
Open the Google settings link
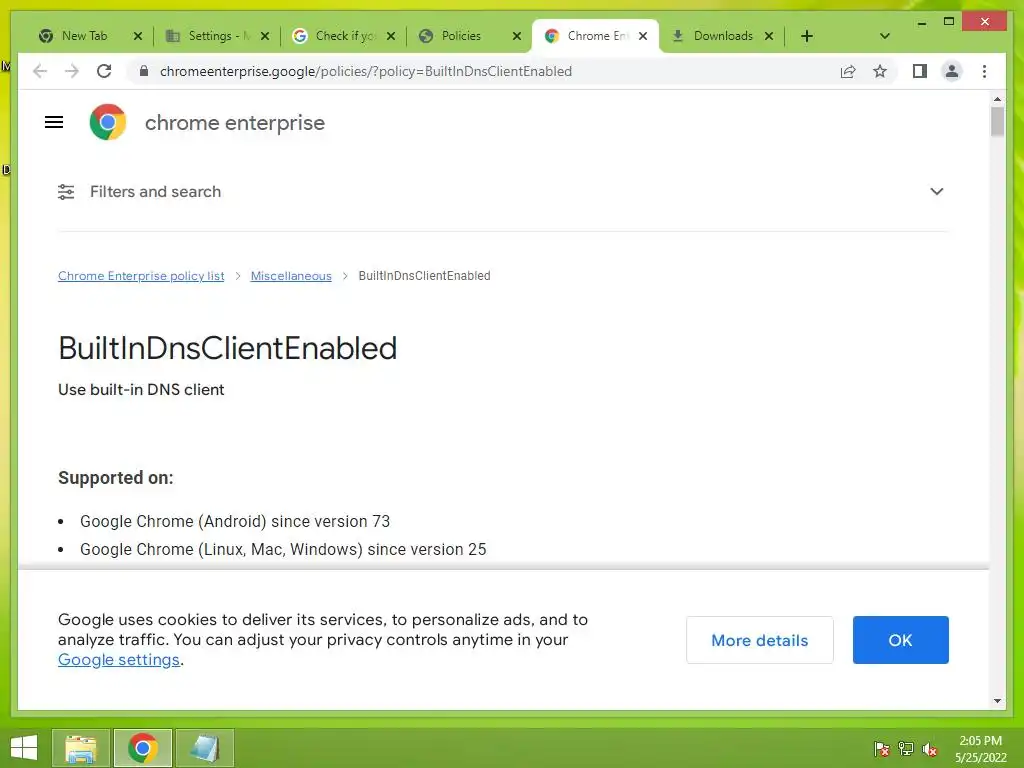point(119,660)
